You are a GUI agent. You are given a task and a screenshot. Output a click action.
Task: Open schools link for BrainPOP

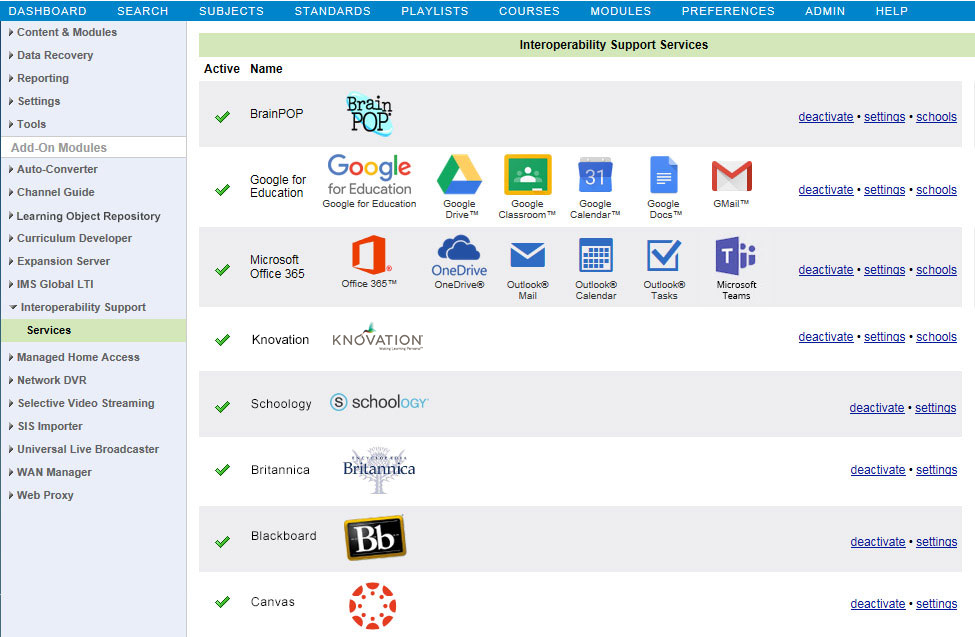[936, 117]
